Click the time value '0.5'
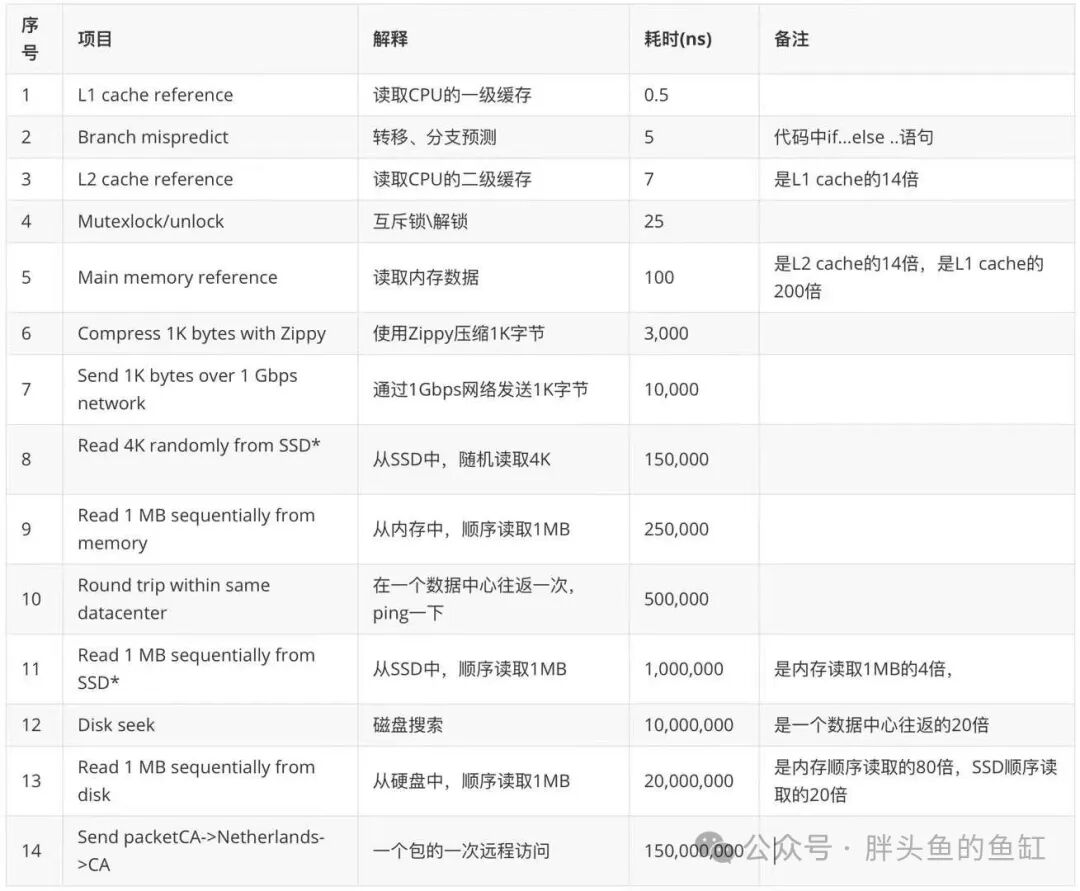 click(656, 95)
